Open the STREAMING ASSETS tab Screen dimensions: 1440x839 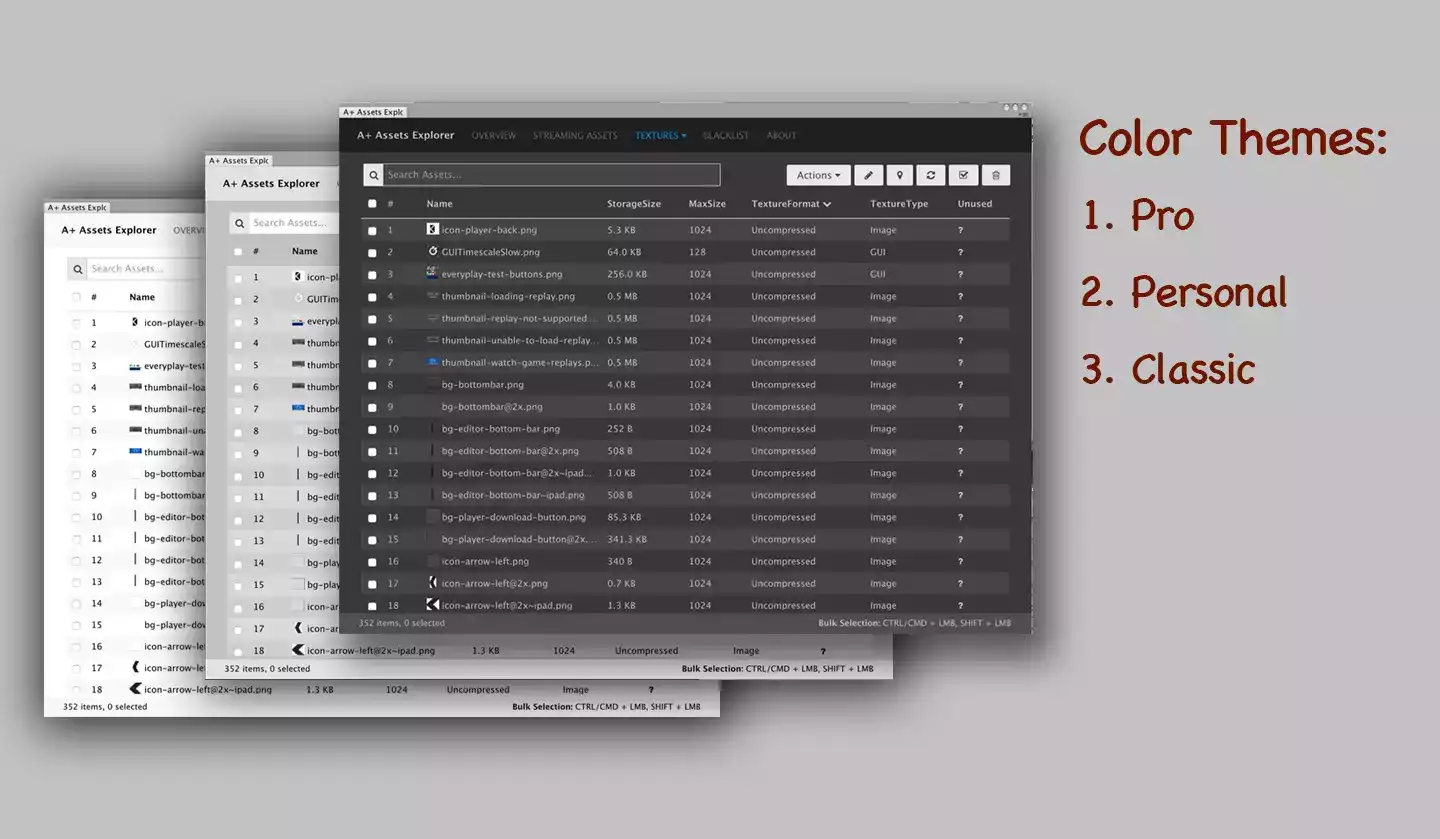[575, 135]
